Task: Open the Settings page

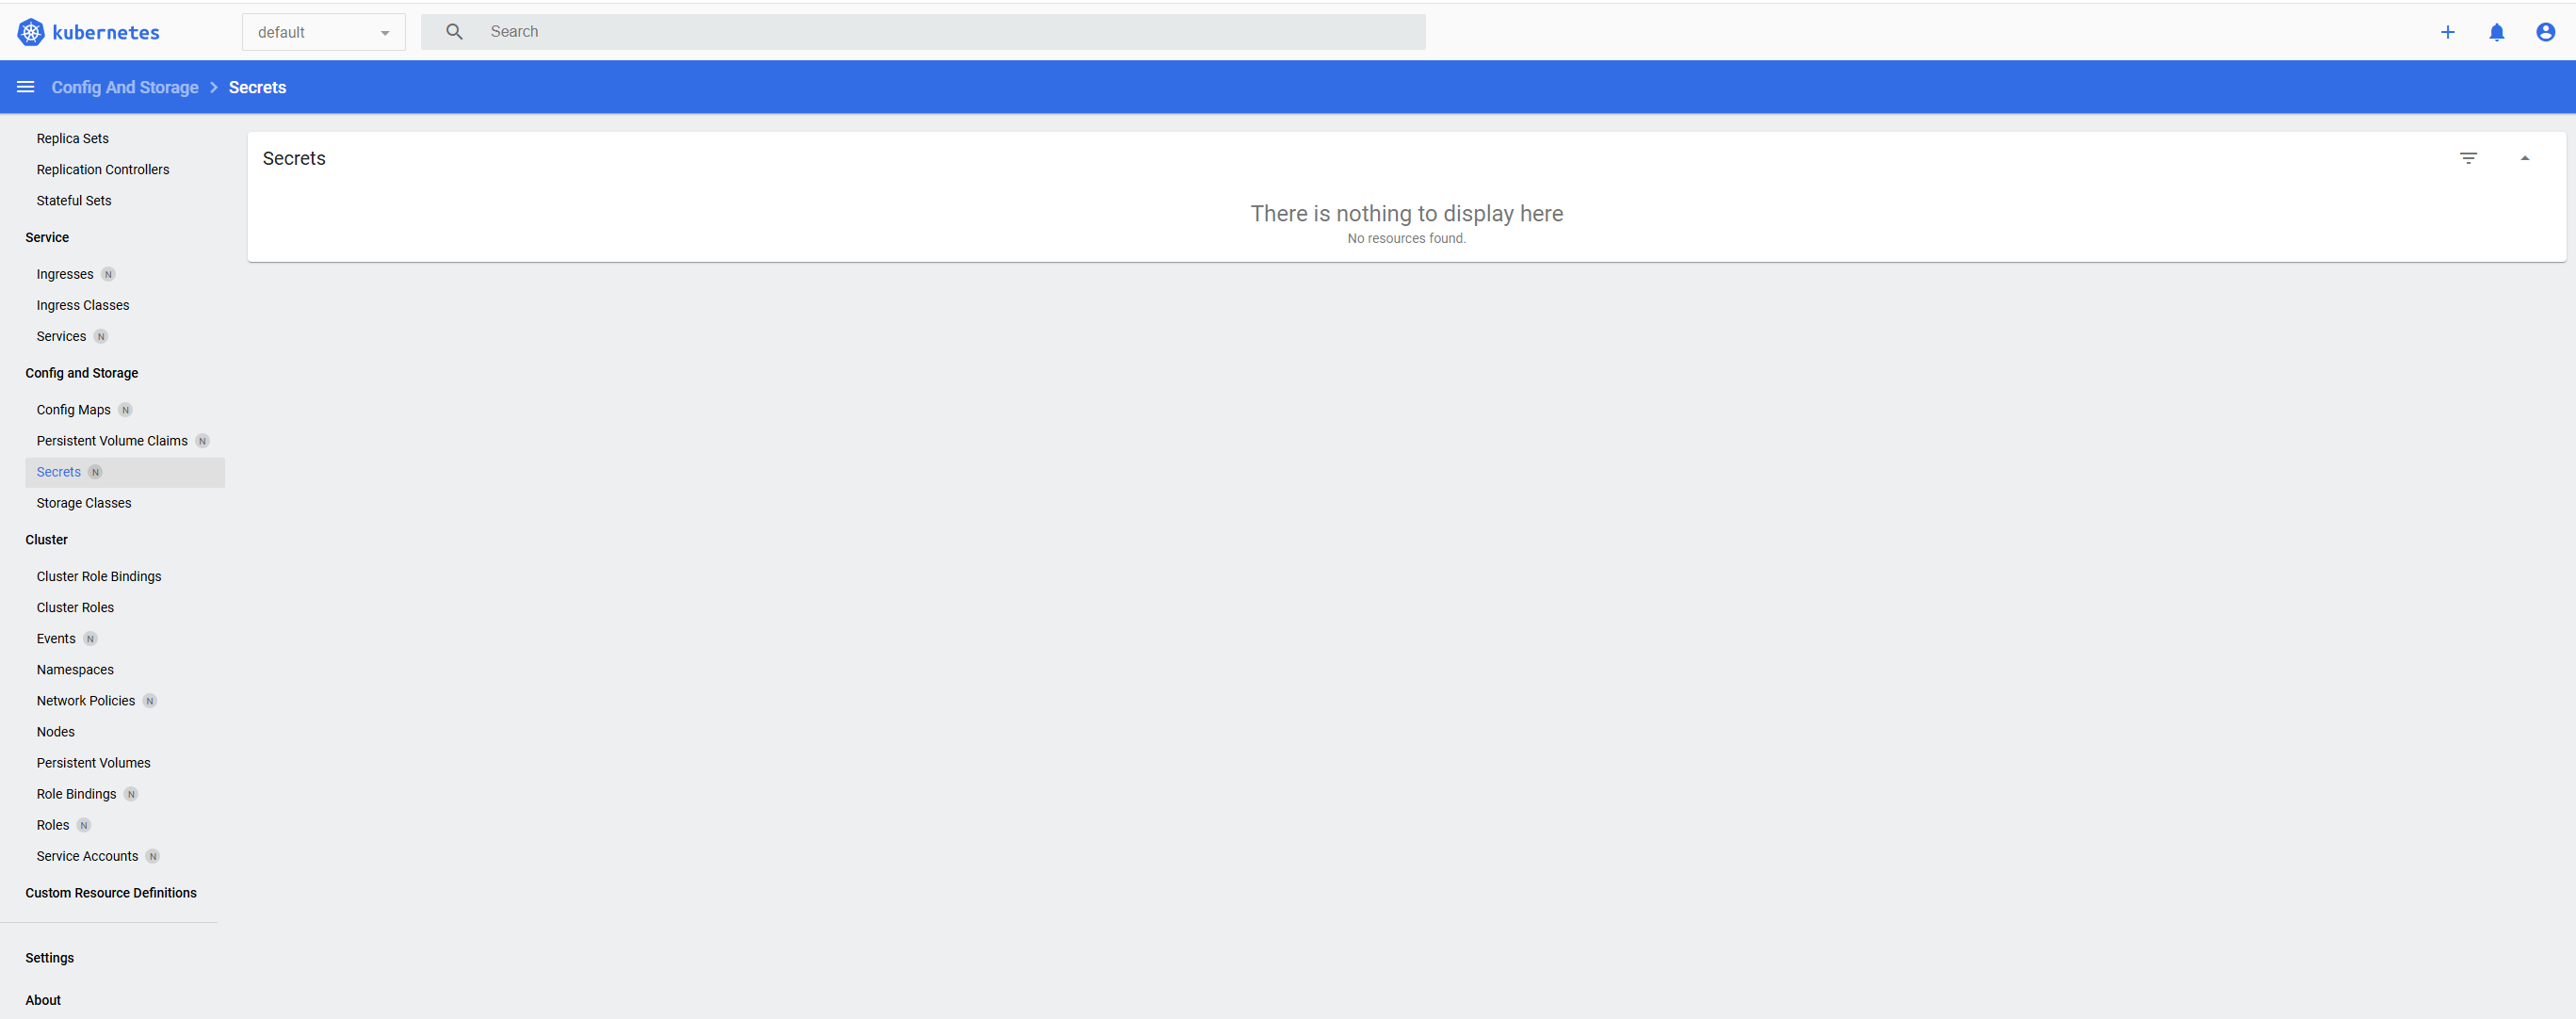Action: click(x=49, y=957)
